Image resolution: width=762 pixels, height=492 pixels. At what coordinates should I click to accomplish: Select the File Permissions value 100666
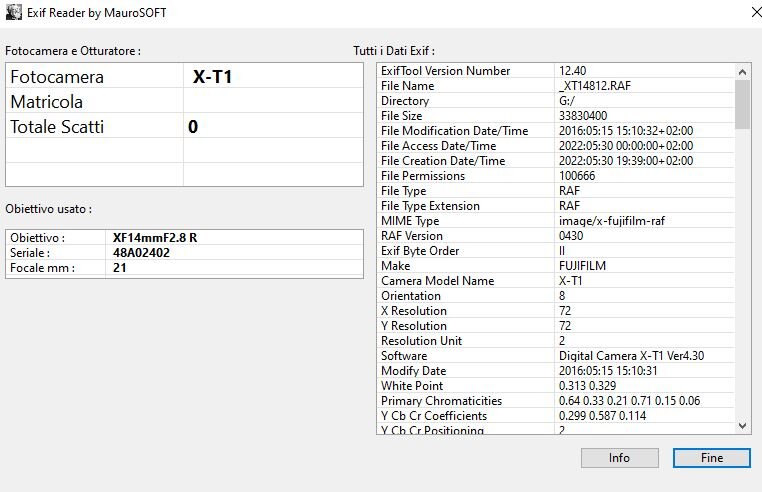tap(577, 176)
